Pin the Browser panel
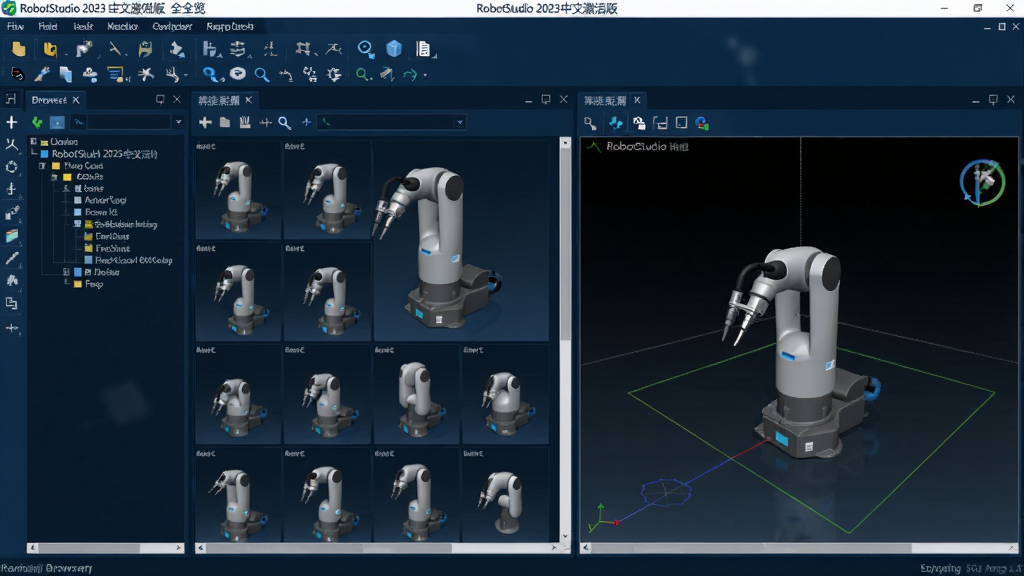Viewport: 1024px width, 576px height. (160, 99)
